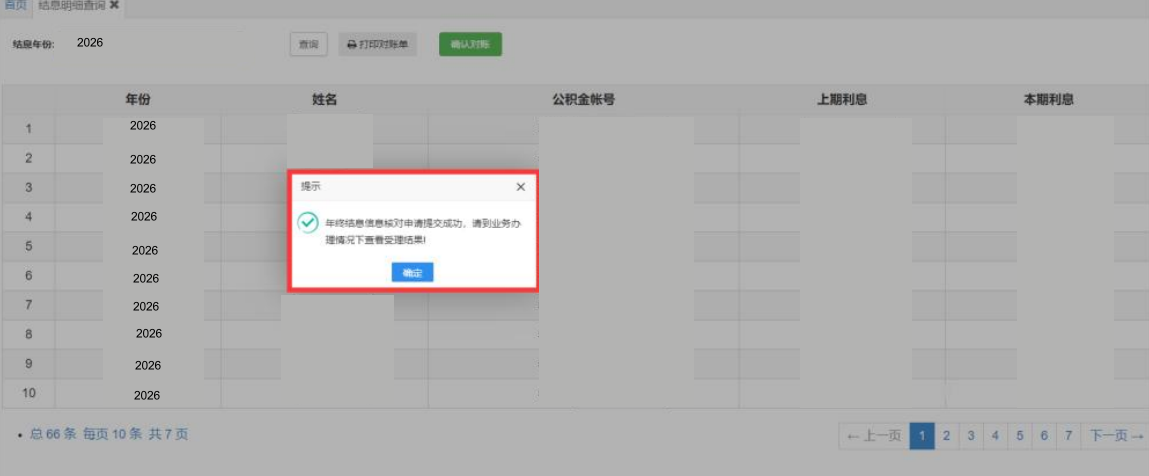The image size is (1149, 476).
Task: Close the 提示 dialog with X
Action: [520, 187]
